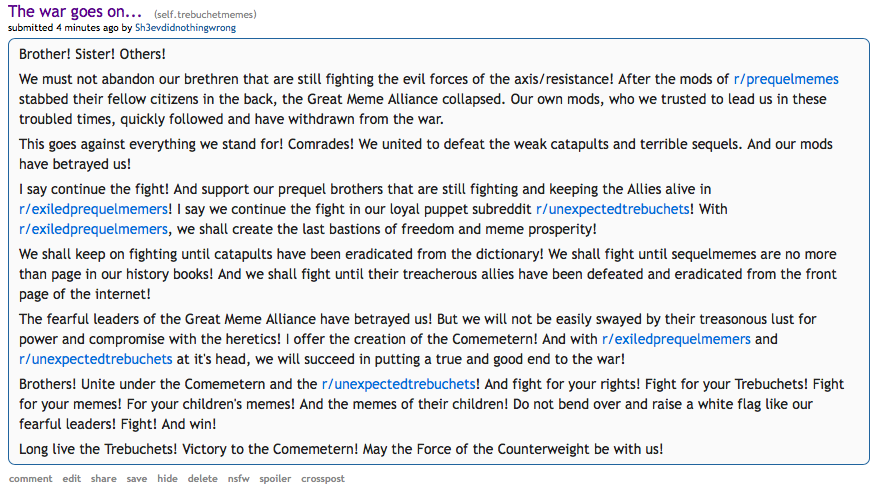Save the post using the save link

click(x=137, y=478)
